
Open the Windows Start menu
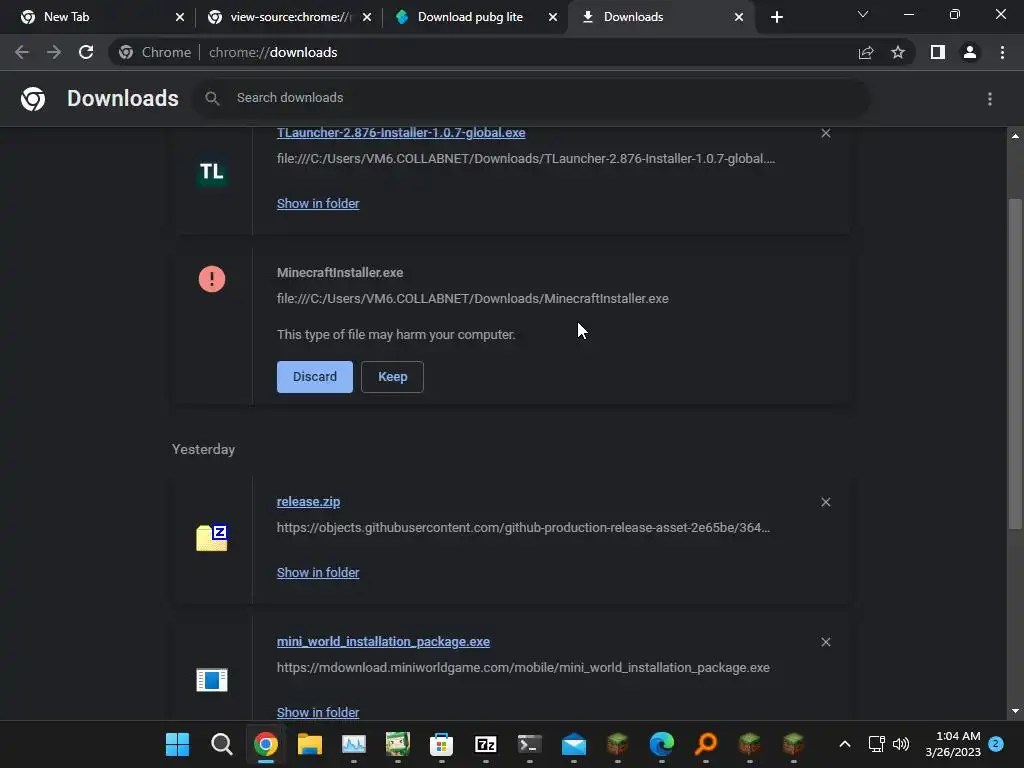(x=177, y=744)
